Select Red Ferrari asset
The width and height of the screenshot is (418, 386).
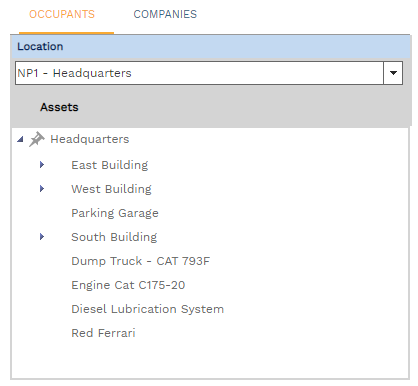pos(103,333)
